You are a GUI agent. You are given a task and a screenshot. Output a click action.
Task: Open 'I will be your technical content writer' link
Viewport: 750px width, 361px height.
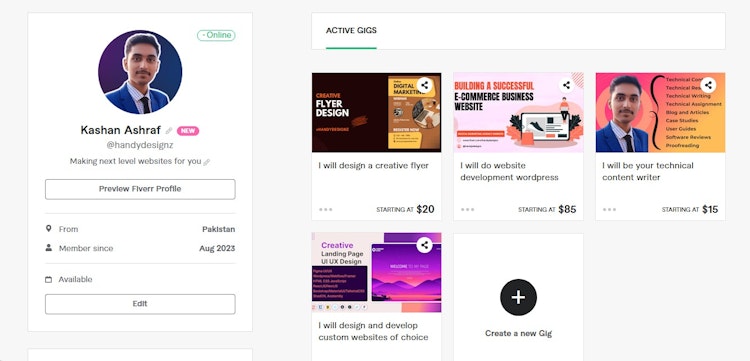[x=648, y=171]
